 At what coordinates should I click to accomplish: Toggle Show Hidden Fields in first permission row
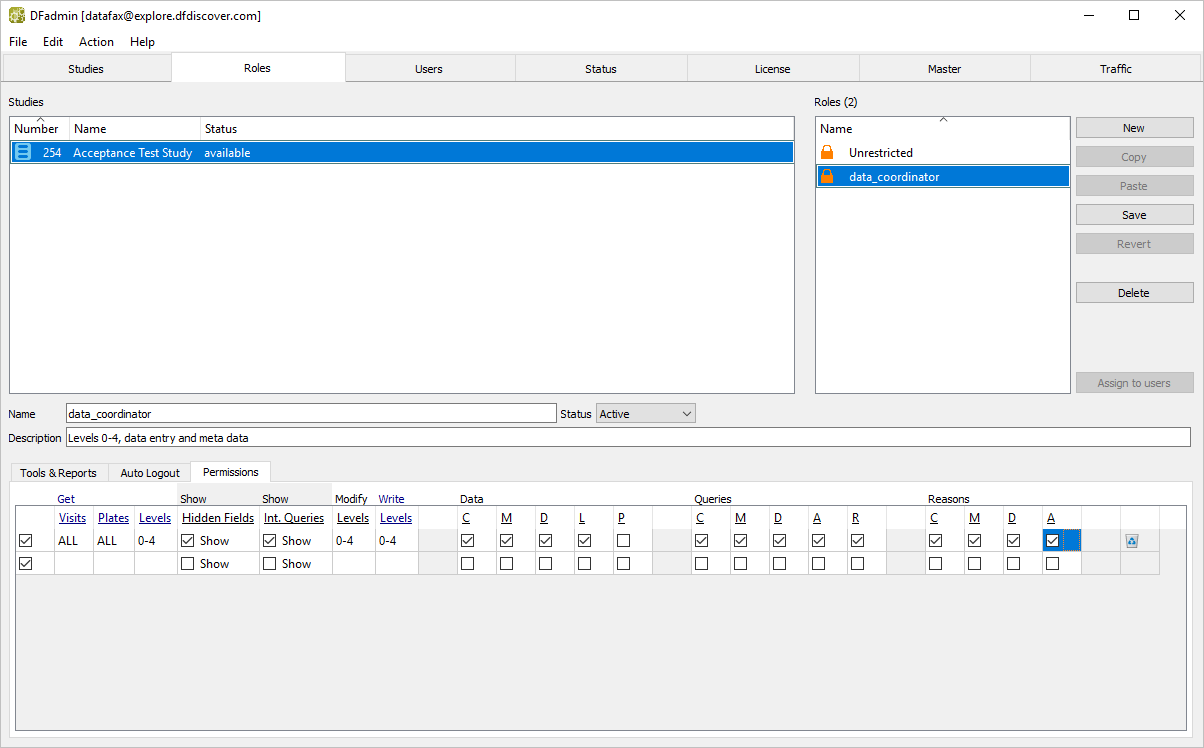point(188,541)
